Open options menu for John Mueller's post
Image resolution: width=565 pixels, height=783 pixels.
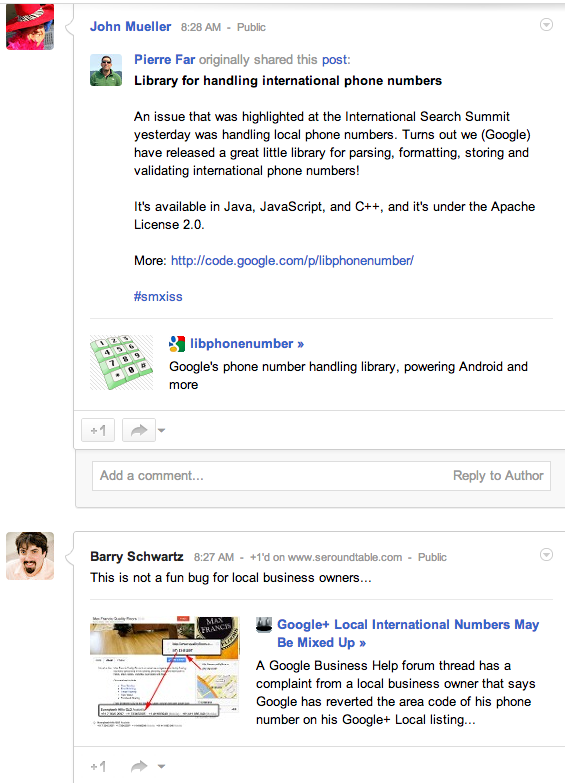click(547, 25)
